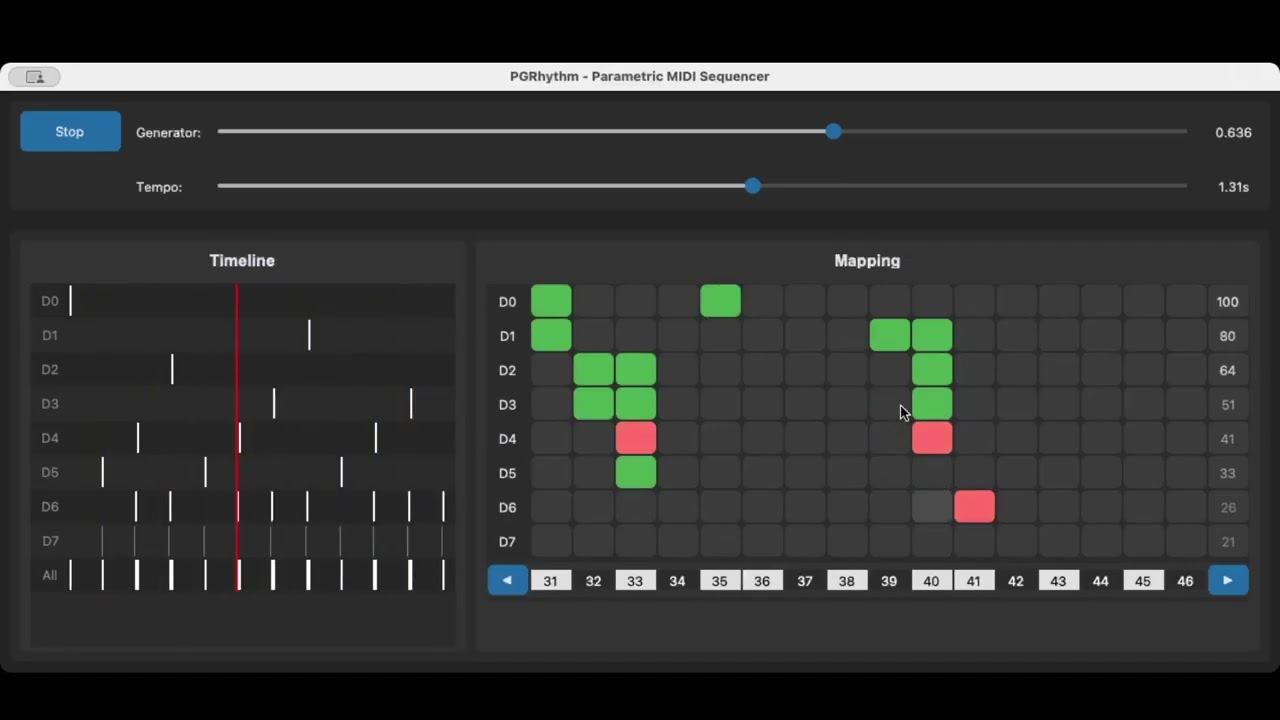The height and width of the screenshot is (720, 1280).
Task: Toggle green cell at D3 column 33
Action: [x=636, y=404]
